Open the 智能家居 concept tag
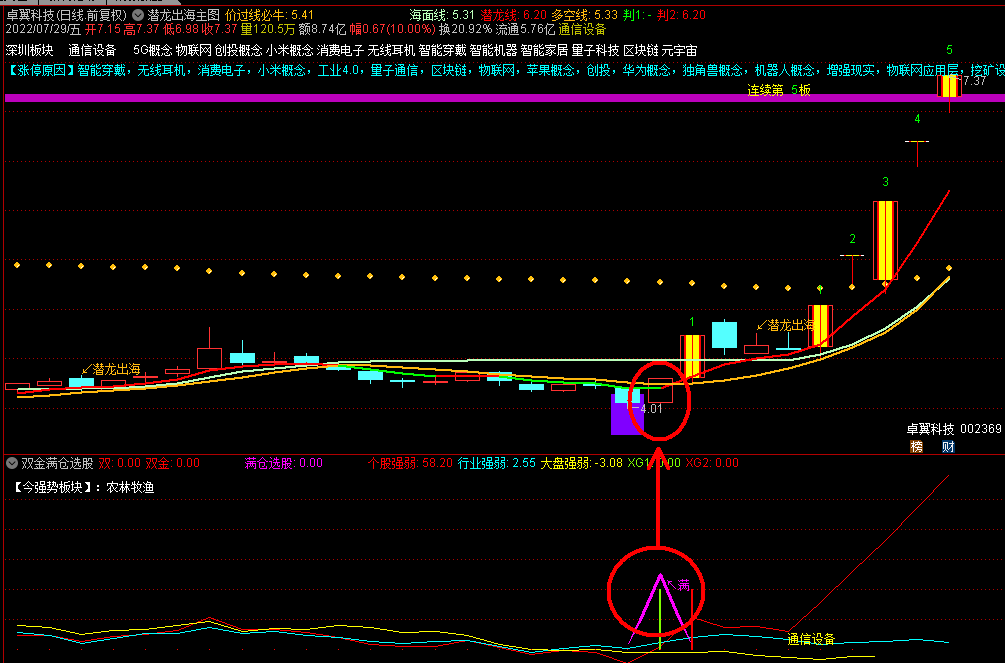This screenshot has height=663, width=1005. click(x=544, y=51)
